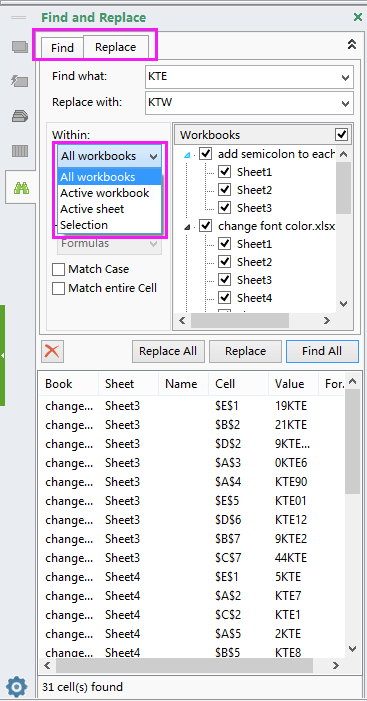Collapse options with the double chevron icon
Viewport: 367px width, 701px height.
[x=352, y=44]
